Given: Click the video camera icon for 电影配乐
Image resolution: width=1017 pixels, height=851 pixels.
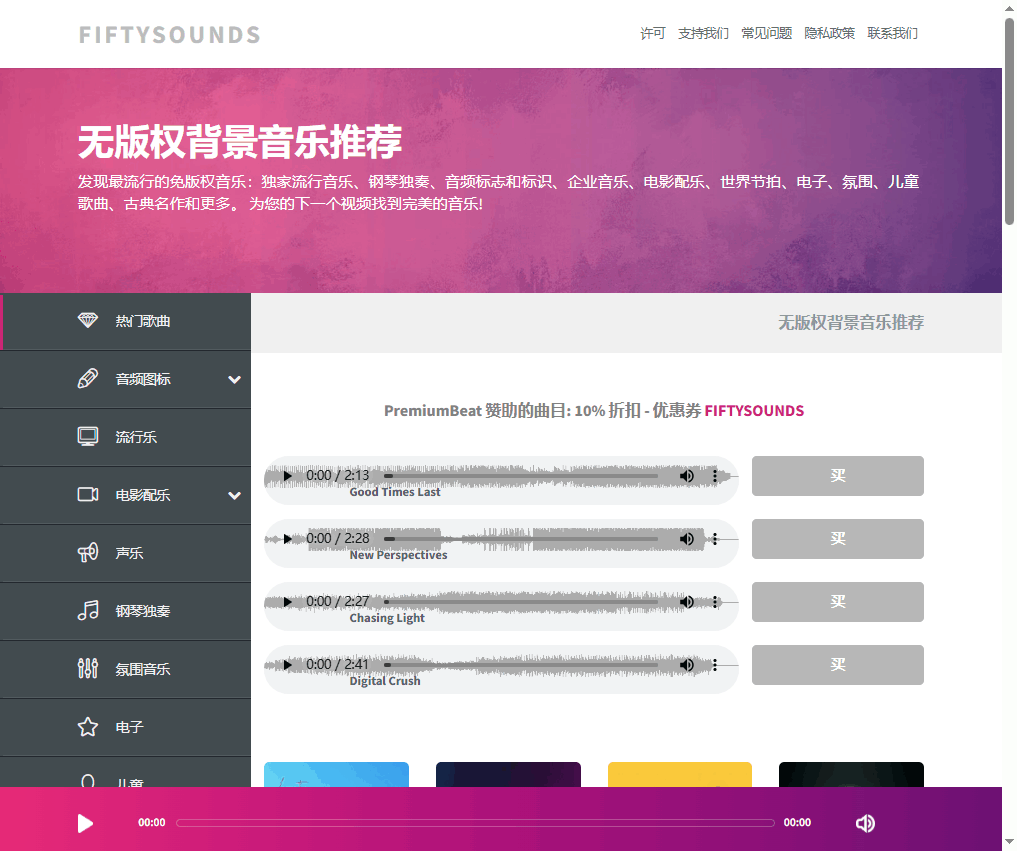Looking at the screenshot, I should (88, 495).
